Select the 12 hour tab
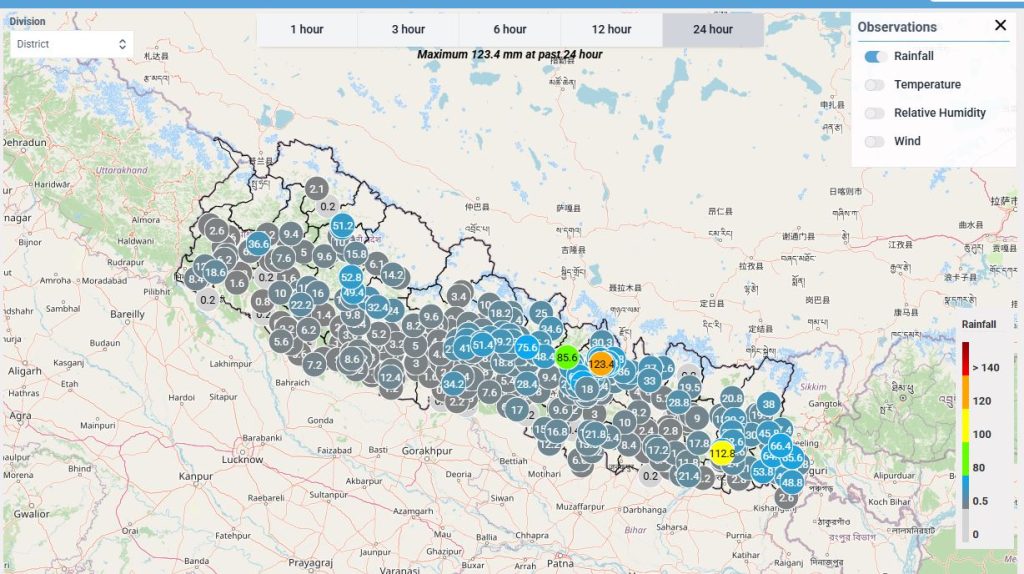Image resolution: width=1024 pixels, height=574 pixels. [611, 29]
